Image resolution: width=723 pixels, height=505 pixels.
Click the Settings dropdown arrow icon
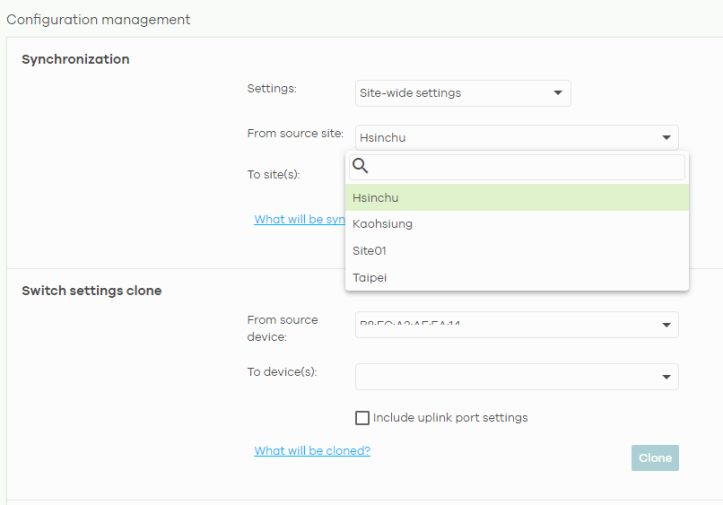point(558,94)
